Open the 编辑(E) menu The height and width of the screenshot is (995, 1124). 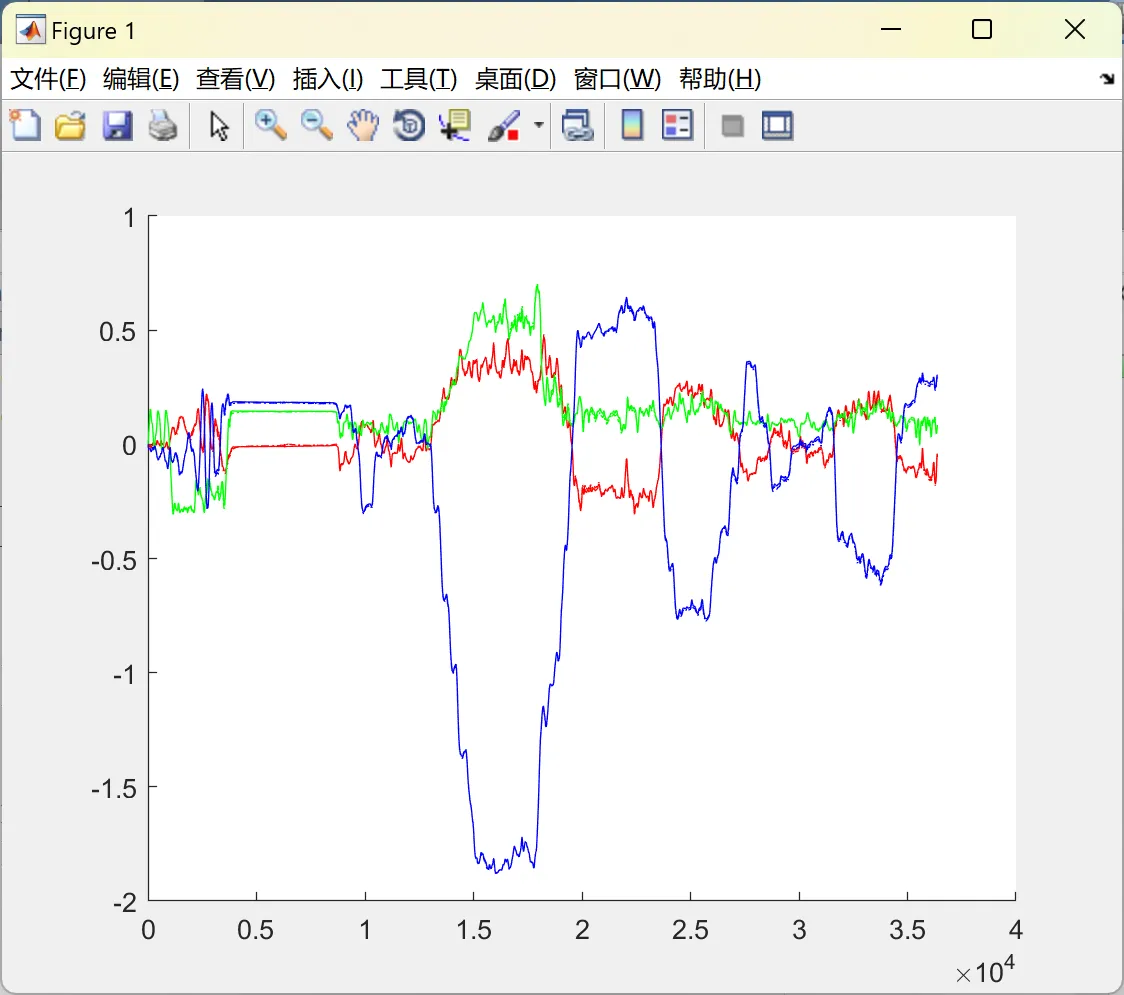pyautogui.click(x=140, y=79)
